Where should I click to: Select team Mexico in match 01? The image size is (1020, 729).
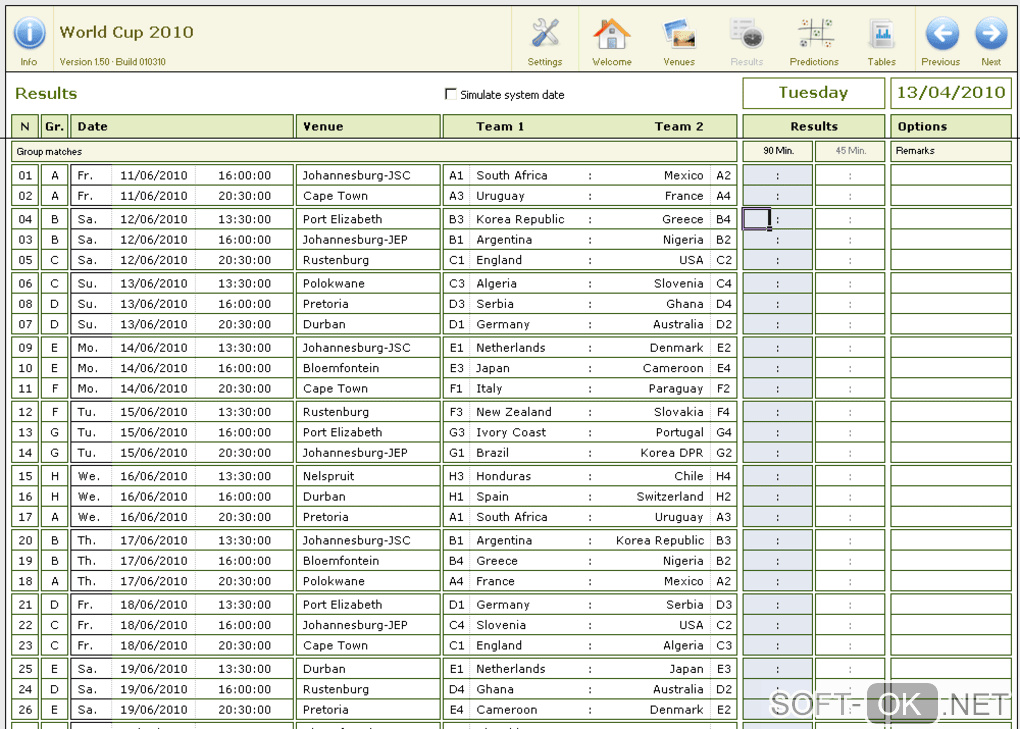pos(683,176)
